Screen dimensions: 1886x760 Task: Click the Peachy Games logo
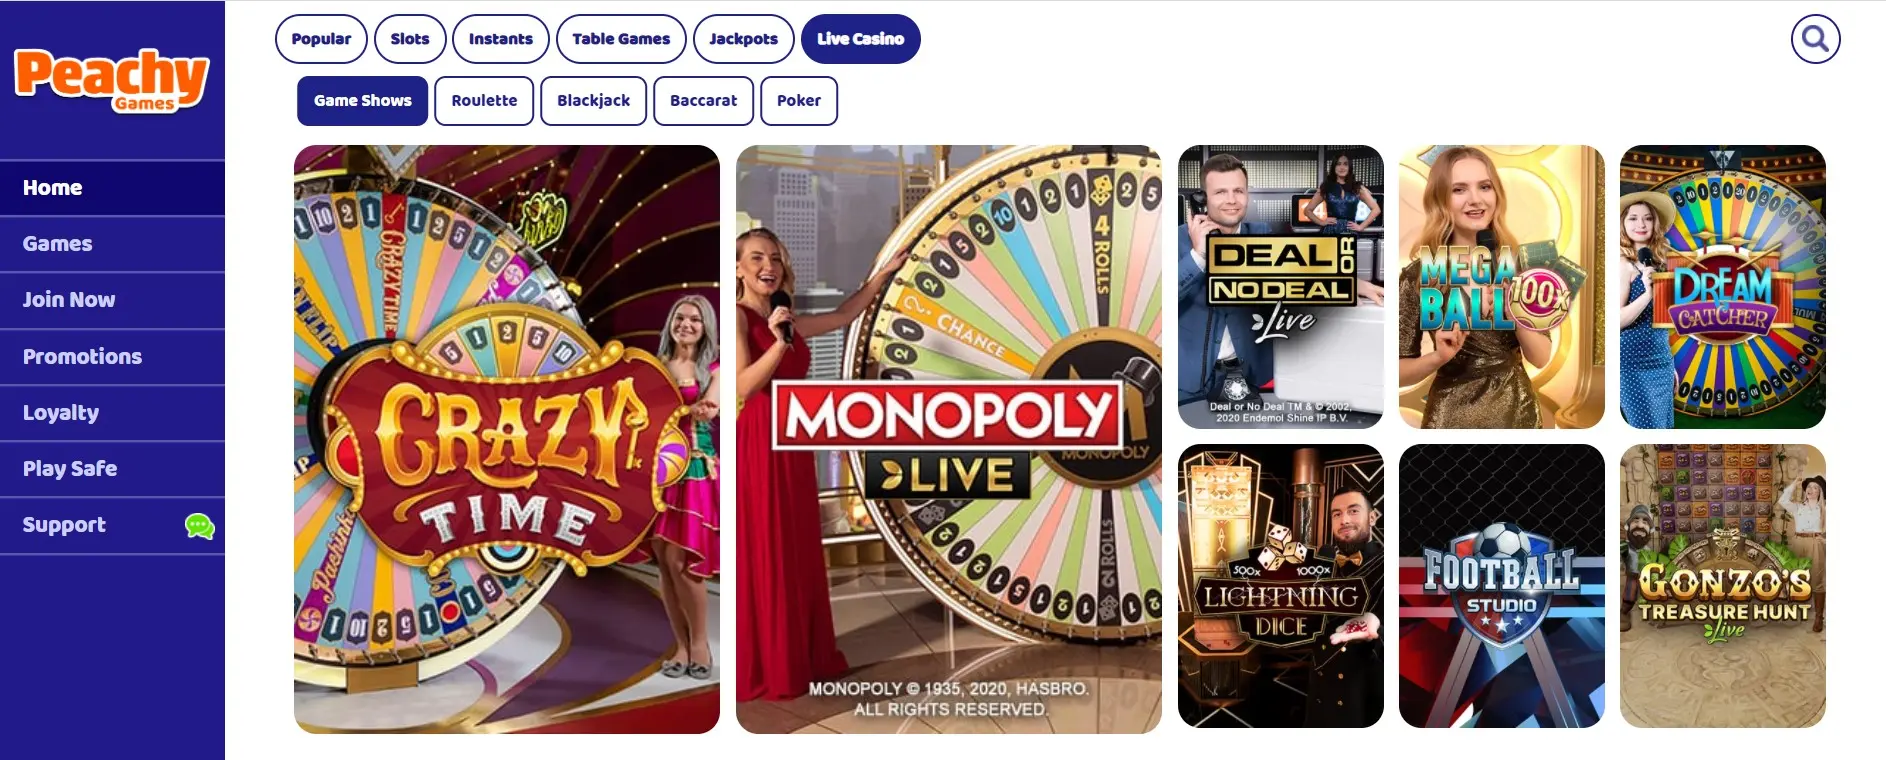click(x=111, y=80)
